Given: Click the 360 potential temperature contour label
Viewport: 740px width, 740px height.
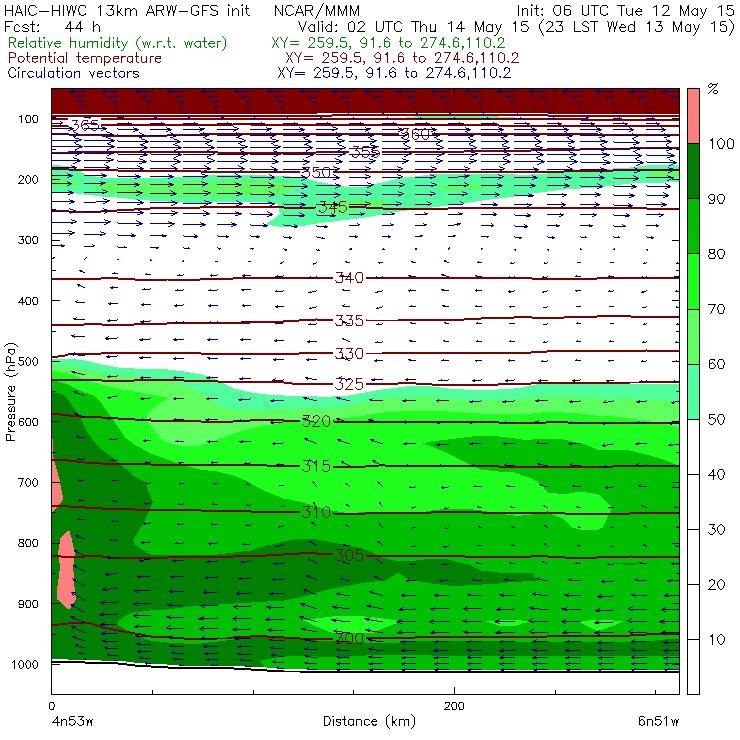Looking at the screenshot, I should (416, 135).
